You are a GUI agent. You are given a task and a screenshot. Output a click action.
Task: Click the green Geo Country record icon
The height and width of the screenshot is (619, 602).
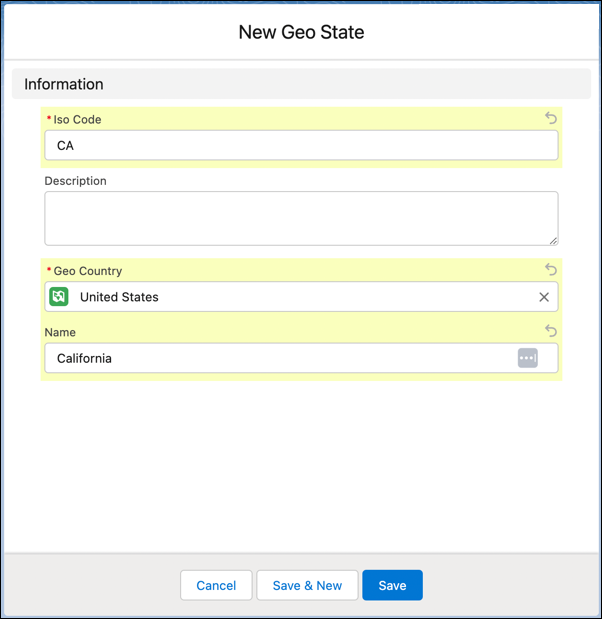(59, 296)
